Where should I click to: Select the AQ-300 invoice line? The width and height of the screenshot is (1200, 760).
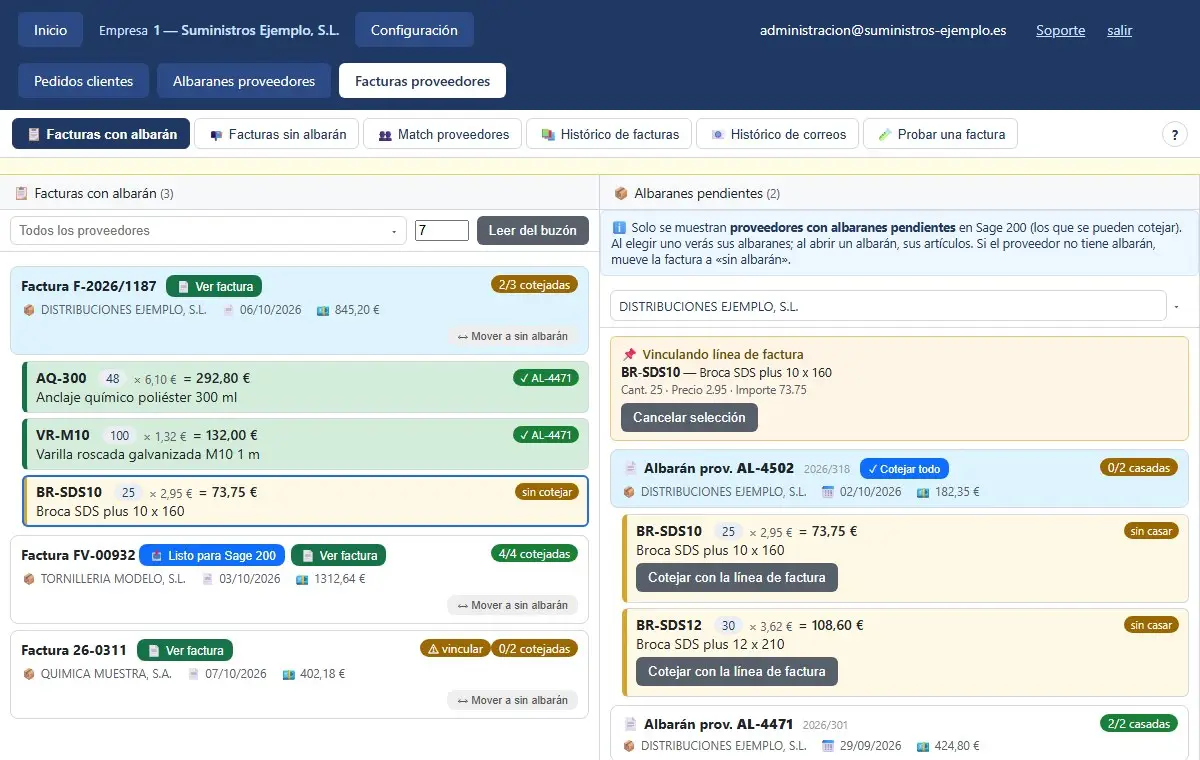pyautogui.click(x=305, y=387)
